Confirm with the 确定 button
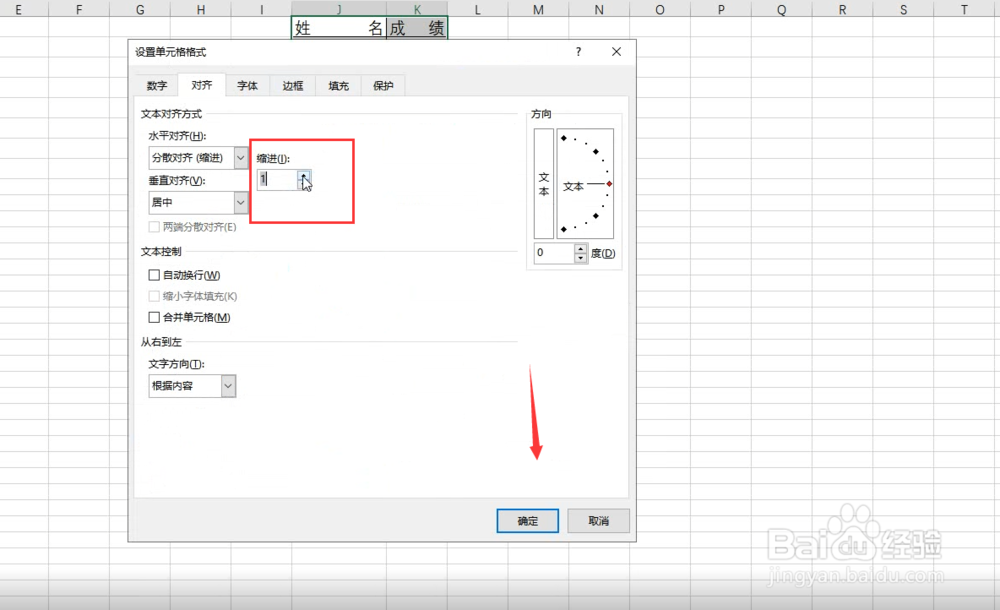 click(527, 521)
